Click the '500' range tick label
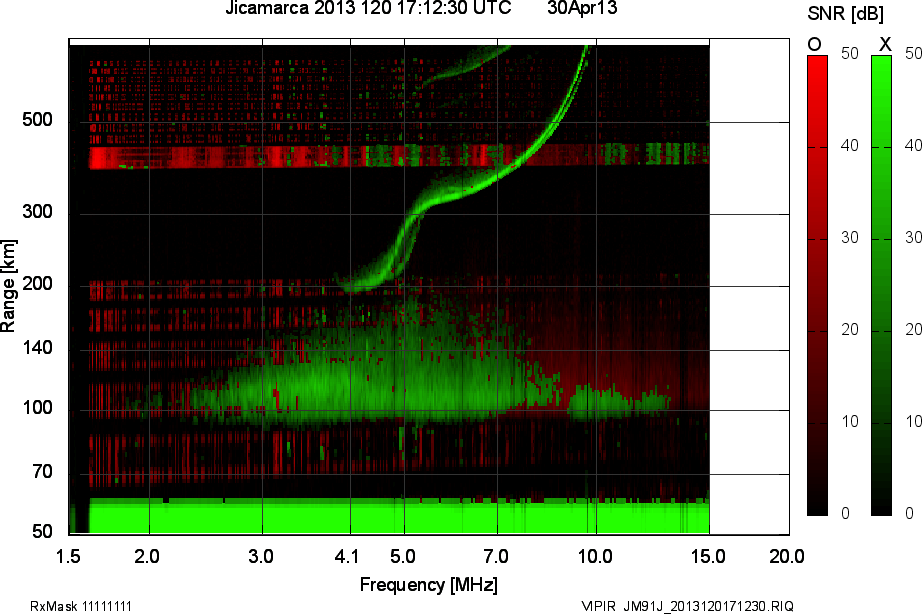Viewport: 922px width, 614px height. (x=37, y=120)
